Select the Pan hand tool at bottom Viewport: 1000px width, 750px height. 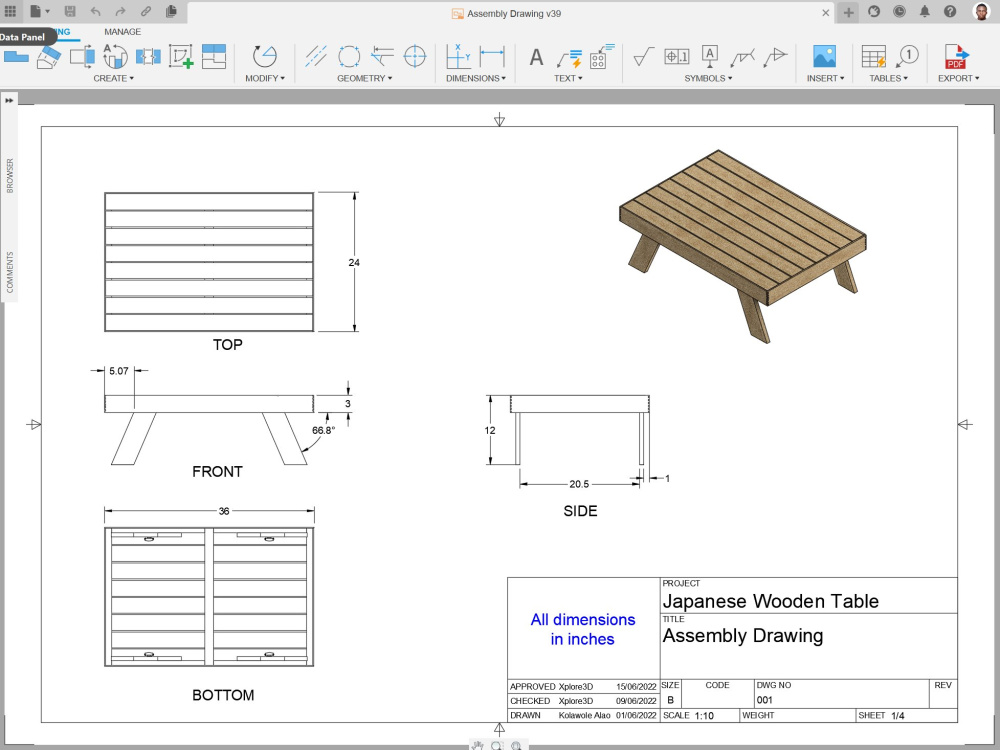click(x=478, y=746)
